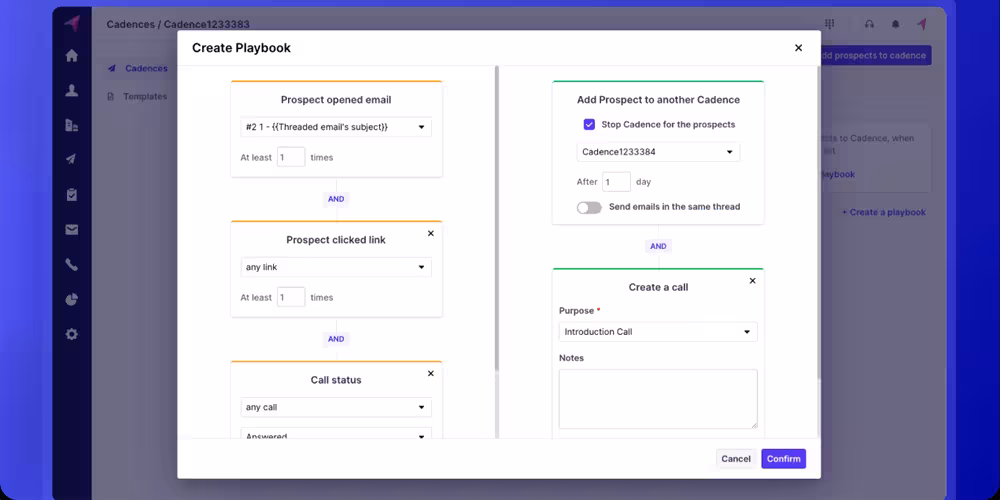The width and height of the screenshot is (1000, 500).
Task: Remove the Prospect clicked link condition
Action: coord(431,234)
